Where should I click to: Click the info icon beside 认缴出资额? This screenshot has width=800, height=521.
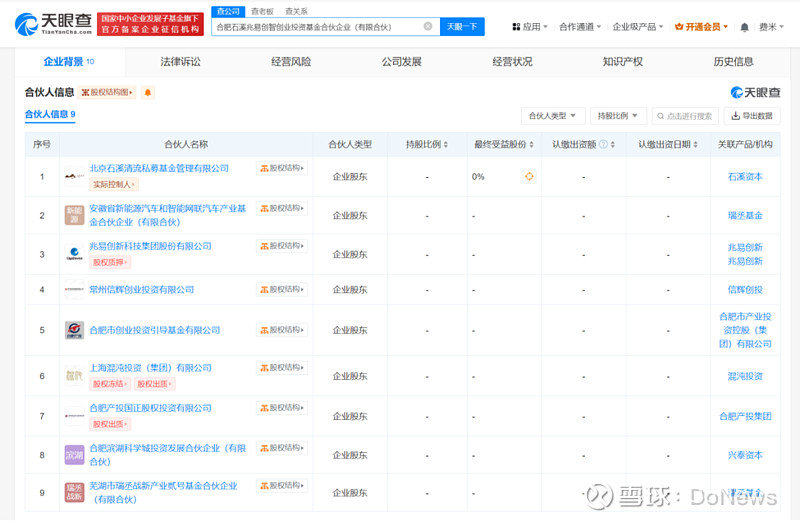tap(603, 144)
